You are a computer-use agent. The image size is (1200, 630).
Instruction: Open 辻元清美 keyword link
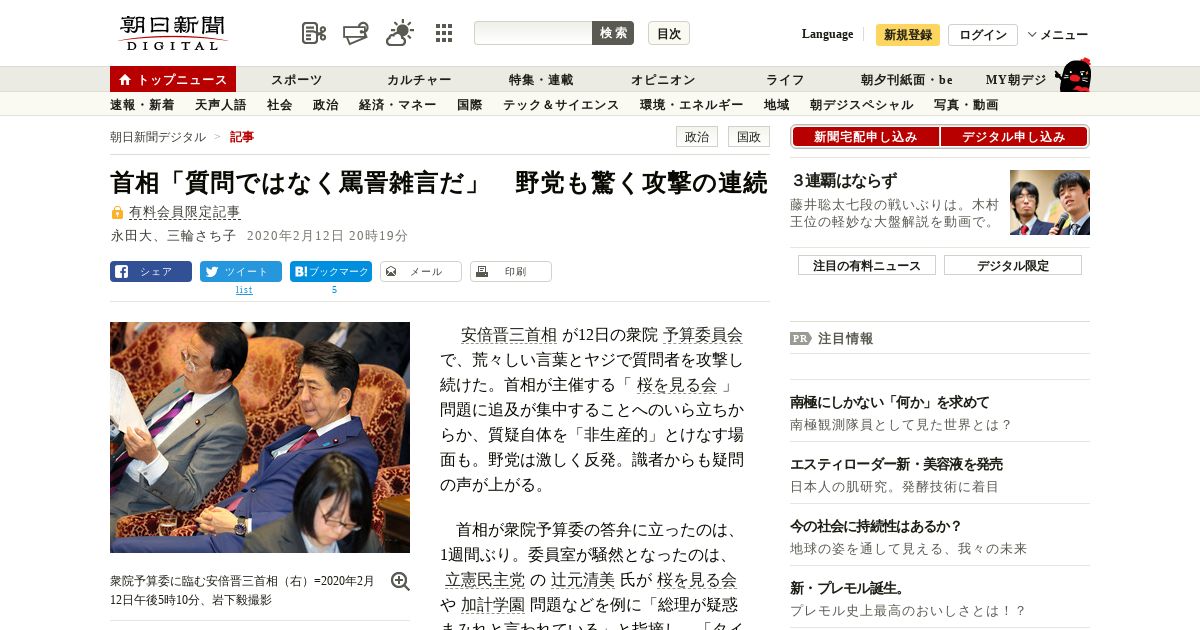583,580
